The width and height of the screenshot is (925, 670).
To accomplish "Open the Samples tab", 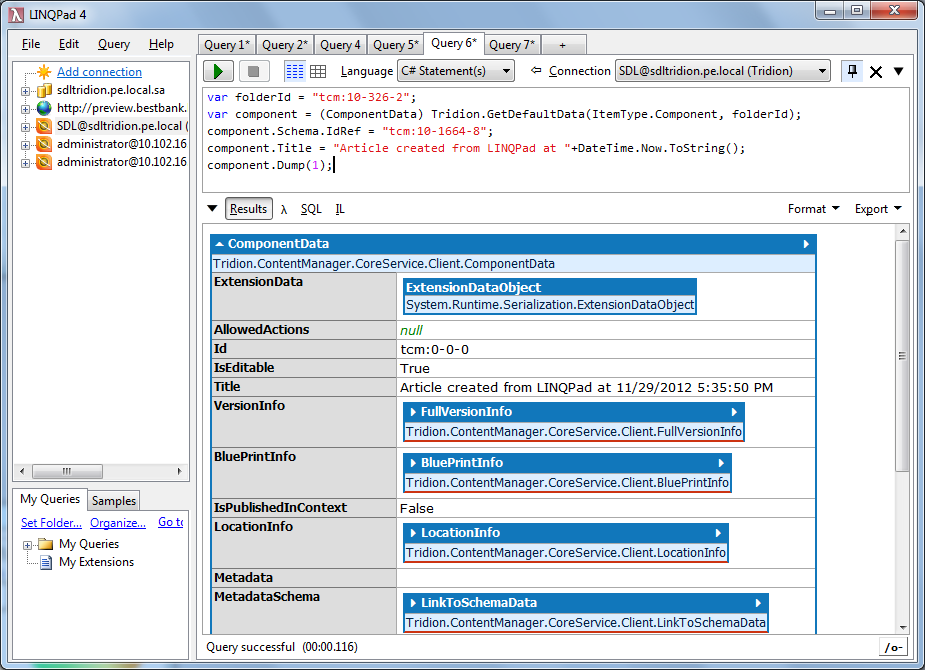I will click(x=114, y=500).
